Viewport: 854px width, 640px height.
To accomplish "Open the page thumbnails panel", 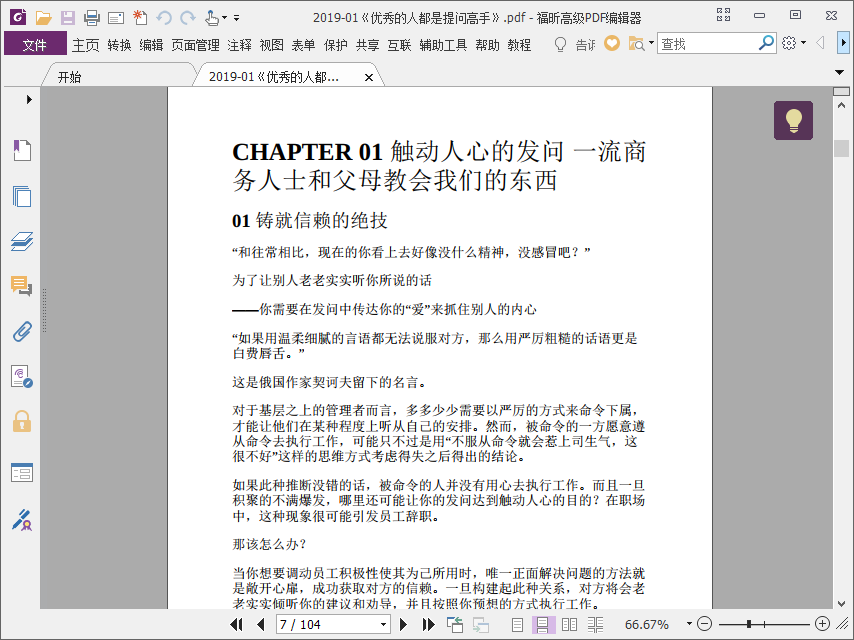I will click(22, 196).
